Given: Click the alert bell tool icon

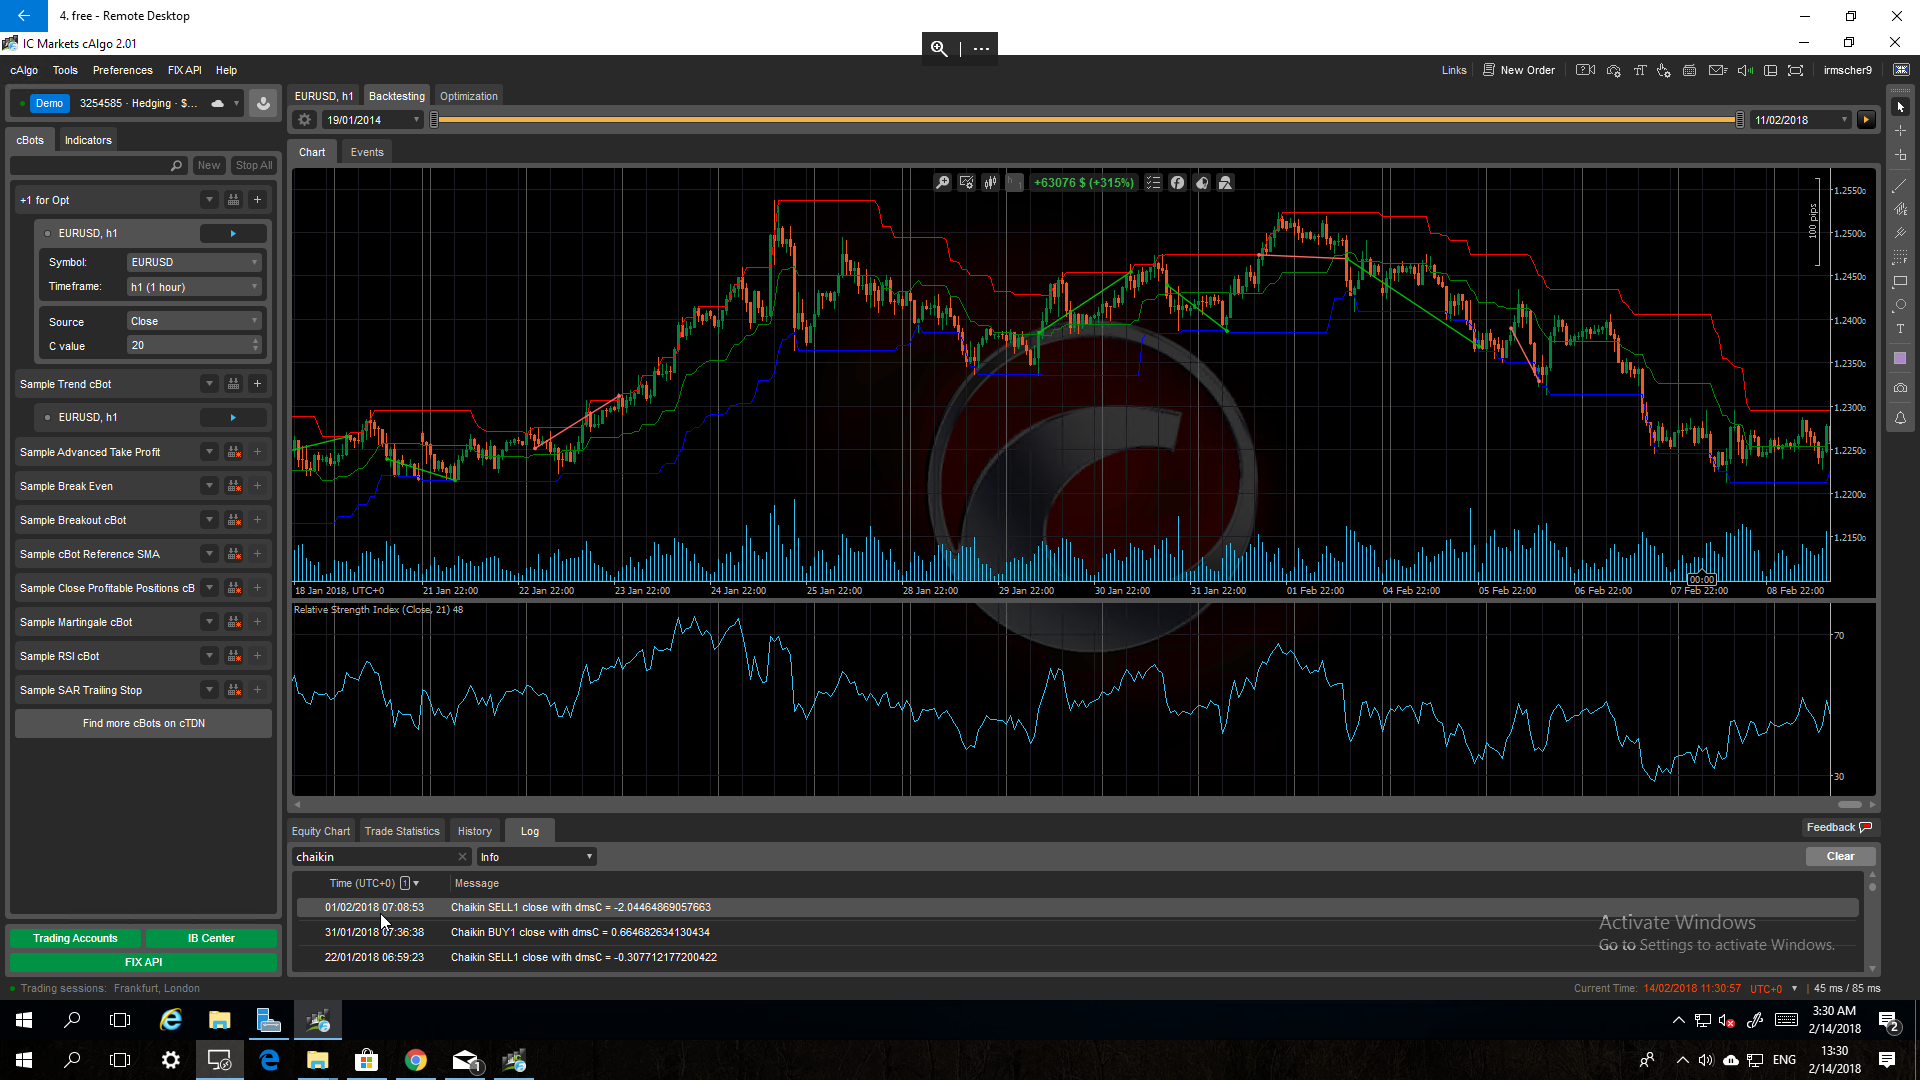Looking at the screenshot, I should tap(1900, 418).
